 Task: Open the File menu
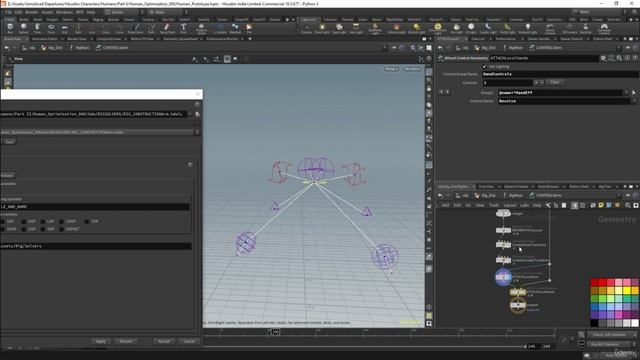8,12
